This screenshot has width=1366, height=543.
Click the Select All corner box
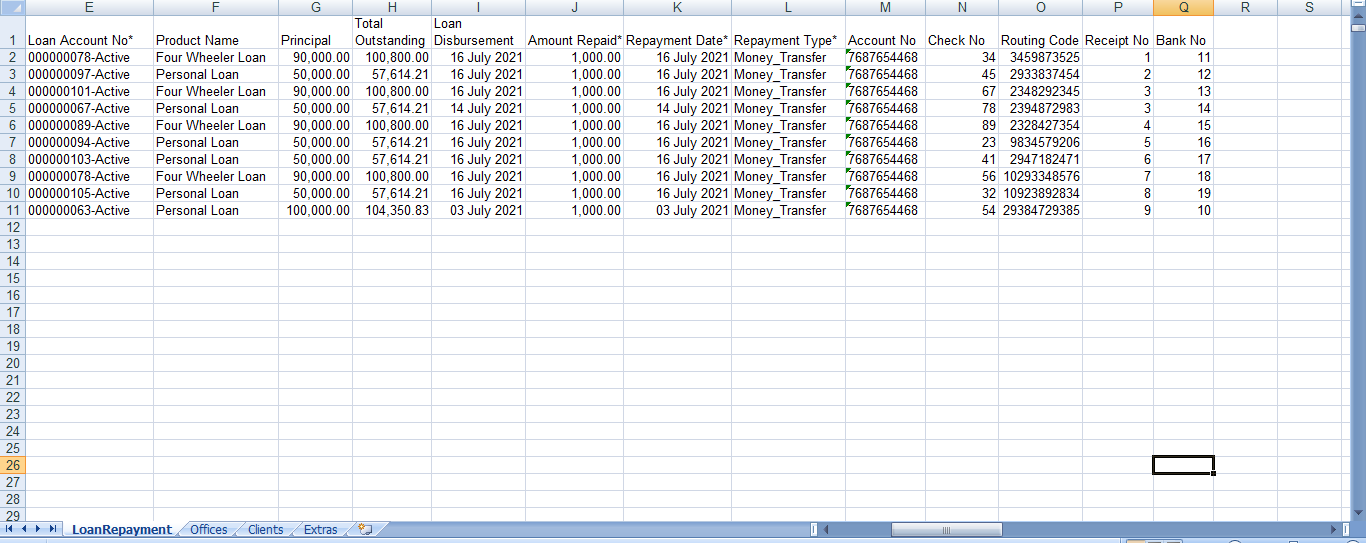coord(12,7)
